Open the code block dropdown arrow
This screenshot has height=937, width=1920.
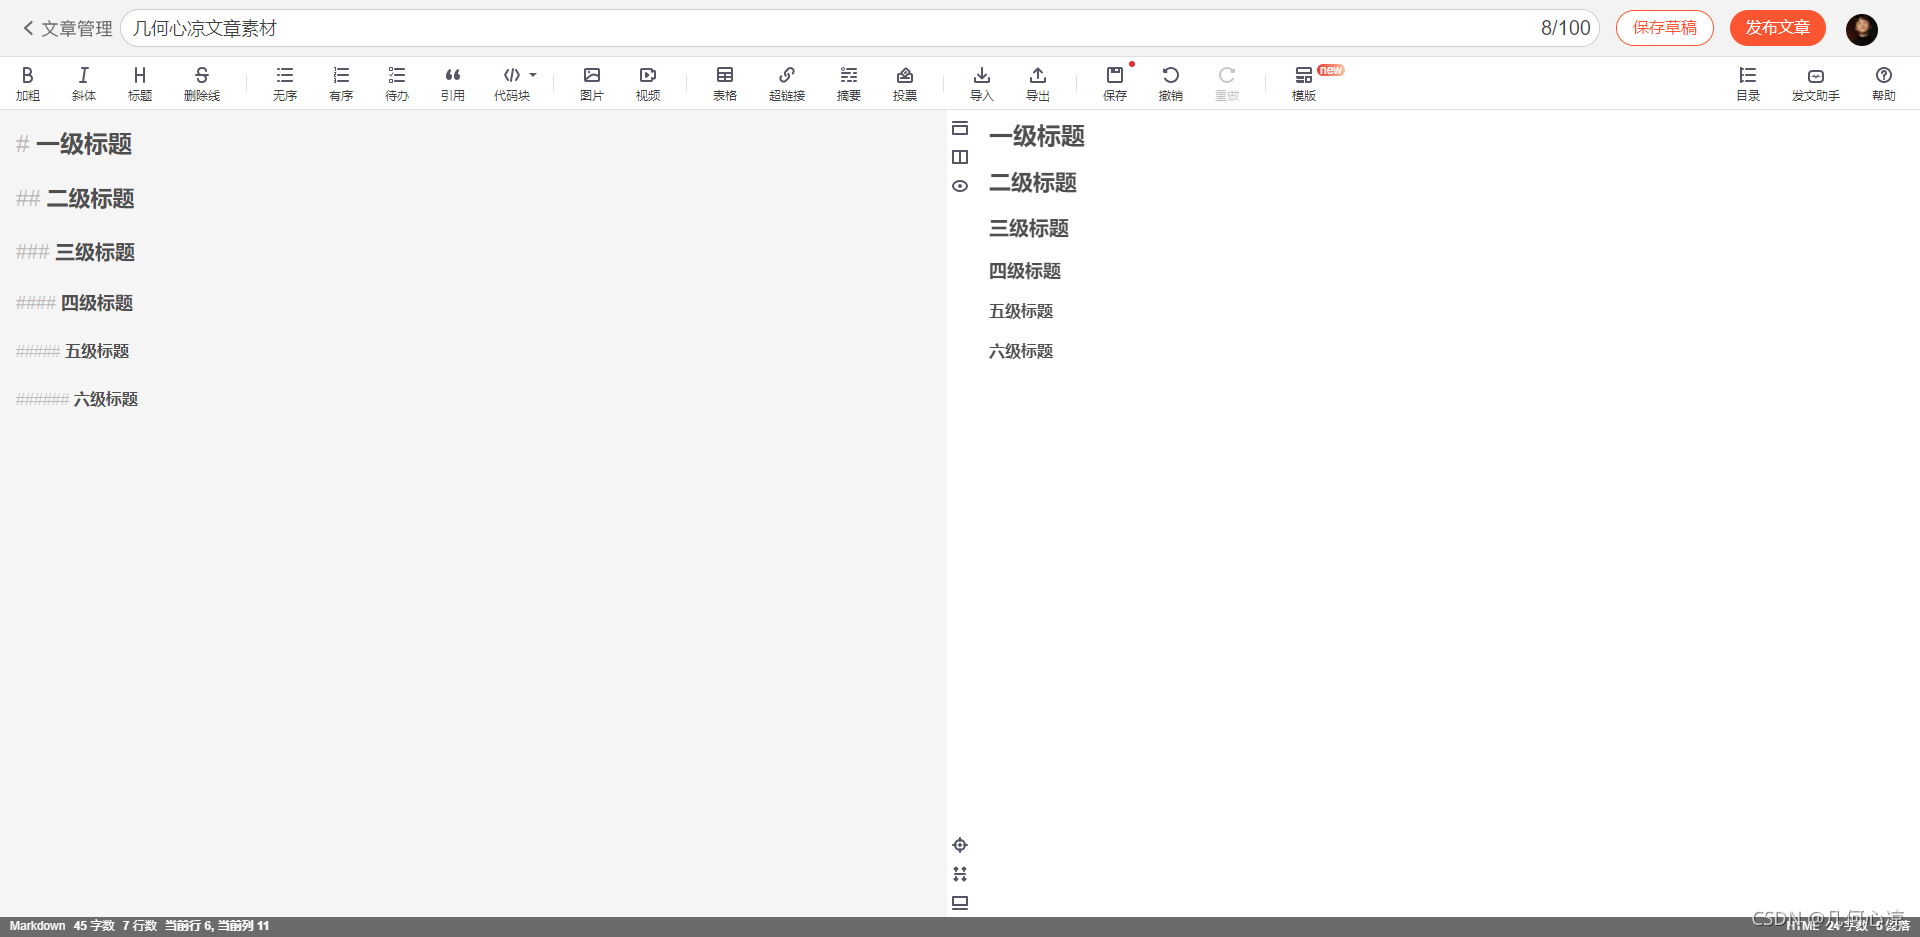point(533,75)
